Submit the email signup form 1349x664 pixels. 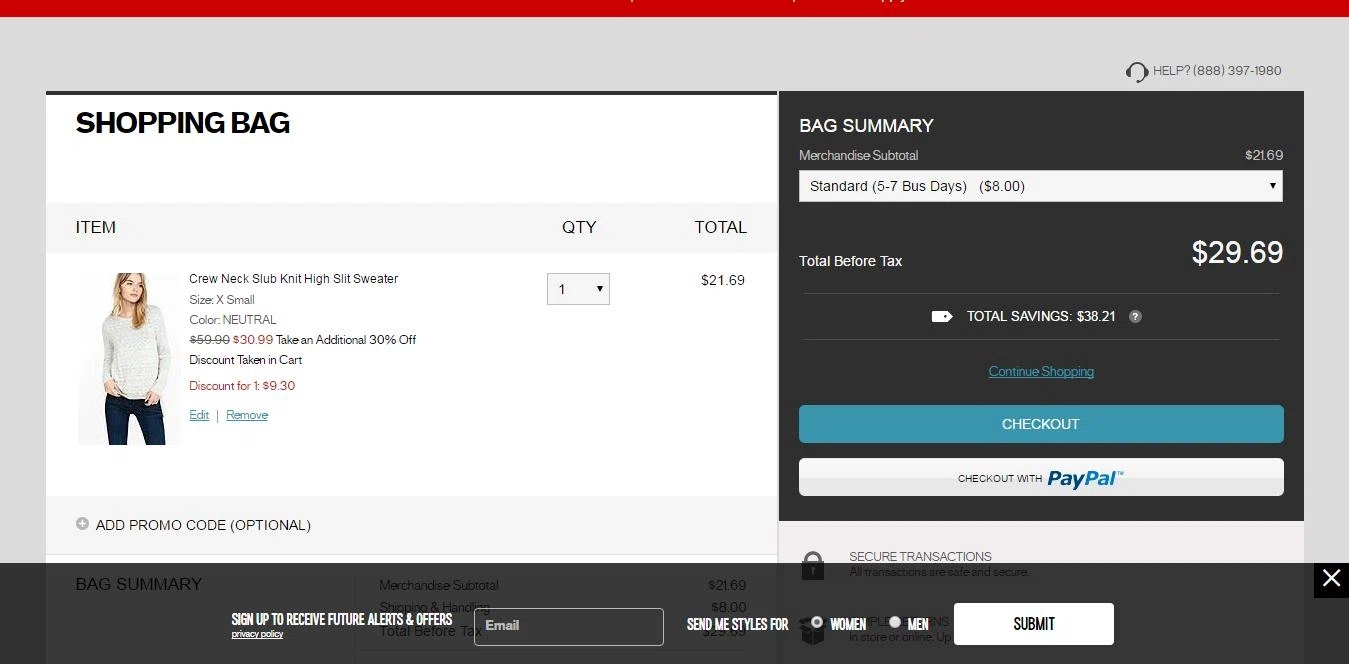(1033, 624)
